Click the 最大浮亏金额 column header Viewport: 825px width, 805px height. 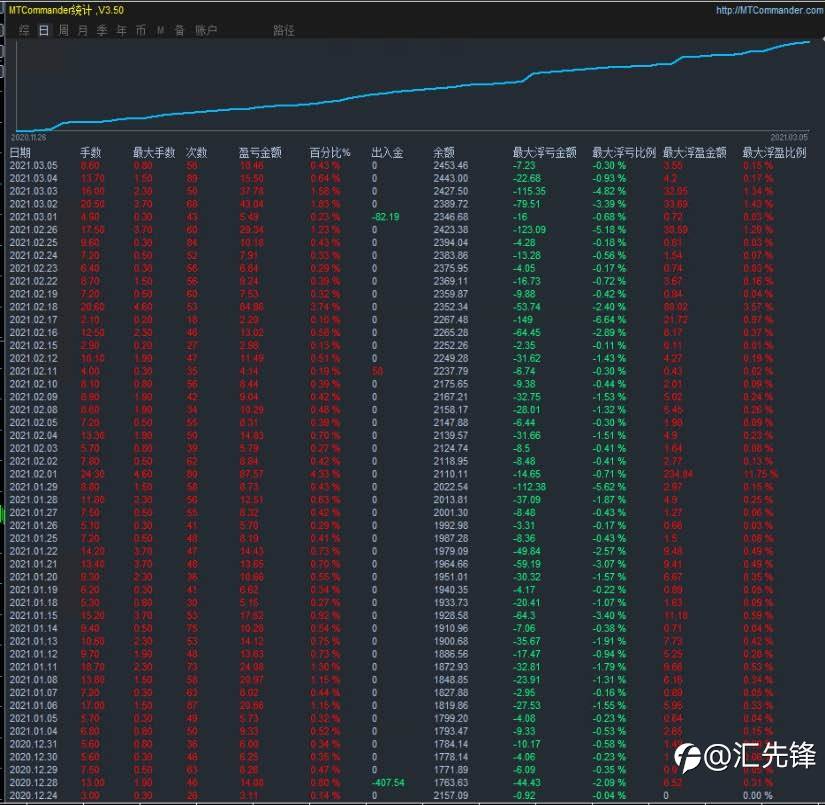pyautogui.click(x=545, y=153)
